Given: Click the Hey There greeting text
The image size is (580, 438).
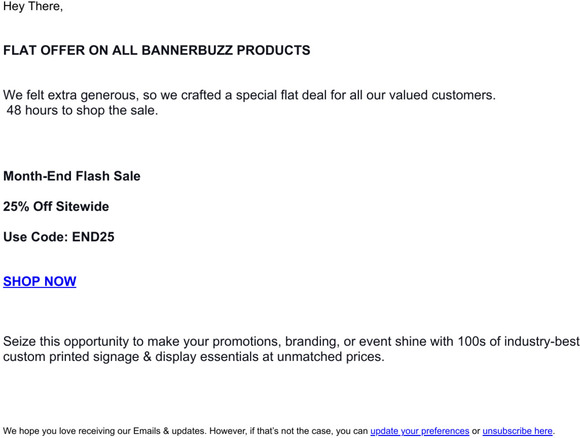Looking at the screenshot, I should (33, 6).
